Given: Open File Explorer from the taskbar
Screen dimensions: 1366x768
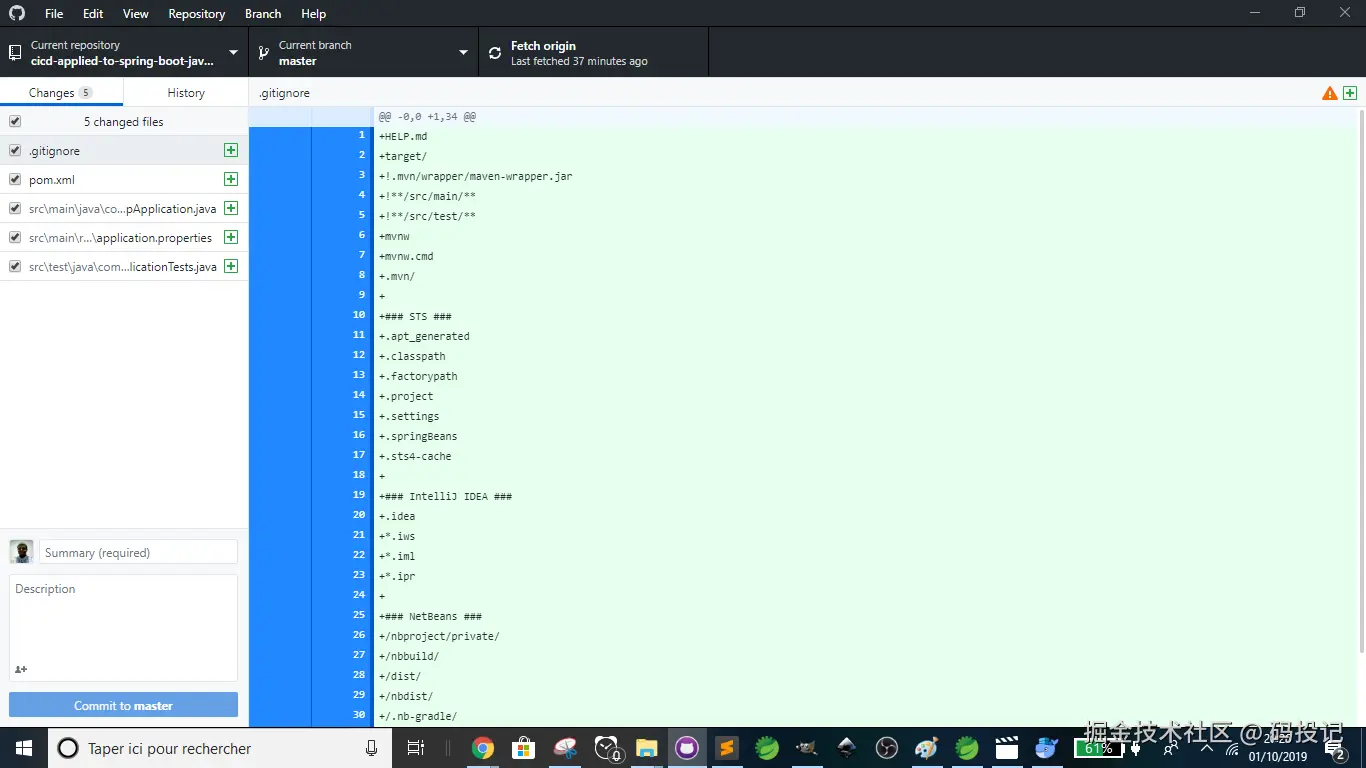Looking at the screenshot, I should point(646,748).
